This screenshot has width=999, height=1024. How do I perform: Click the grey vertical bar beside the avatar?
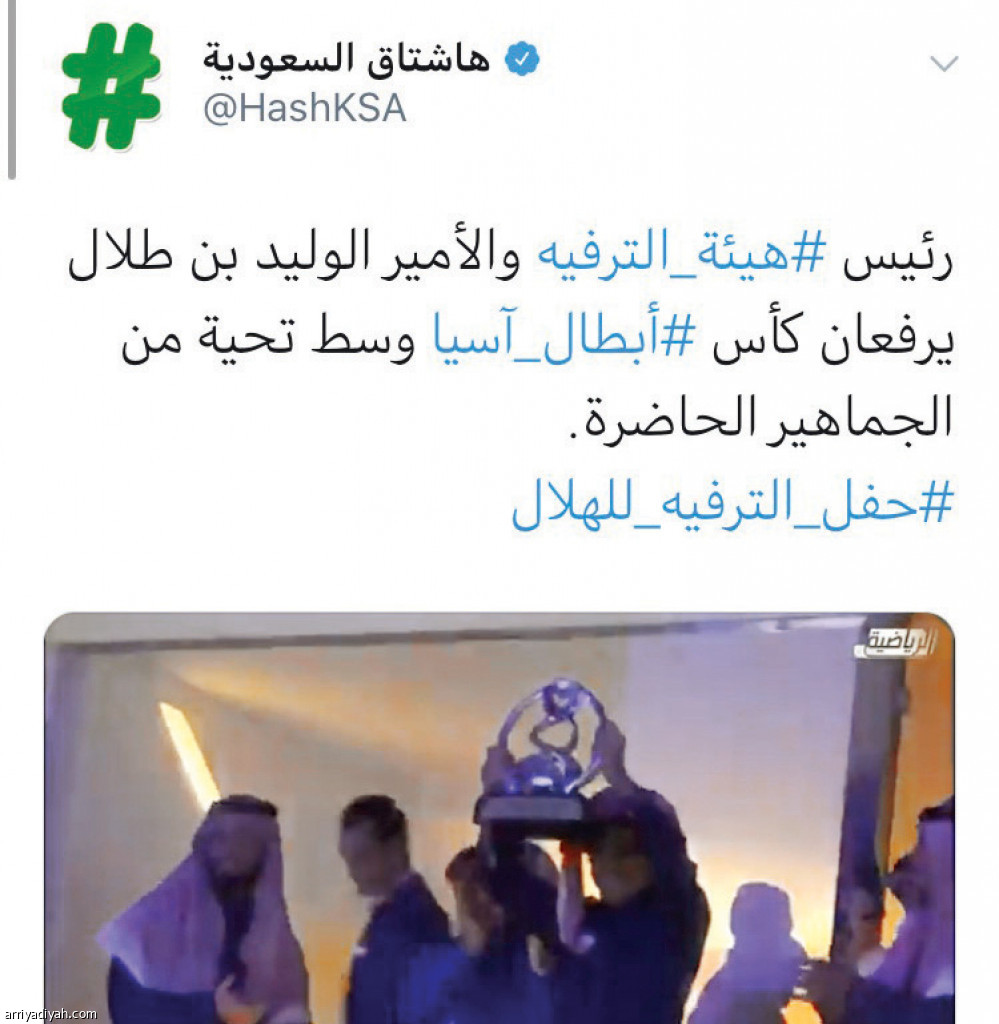[x=11, y=89]
